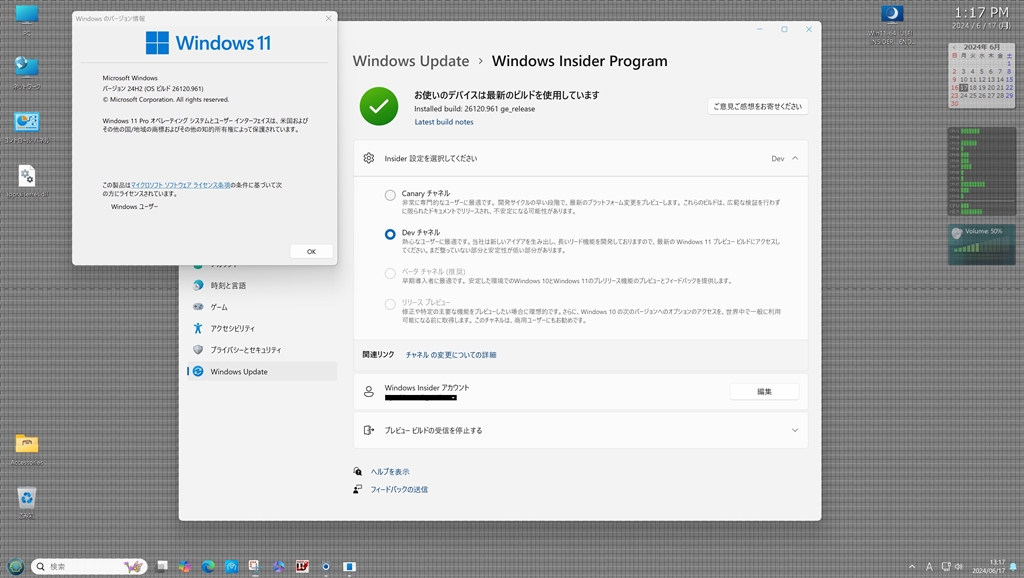Switch to the winver taskbar window
The image size is (1024, 578).
click(x=349, y=566)
